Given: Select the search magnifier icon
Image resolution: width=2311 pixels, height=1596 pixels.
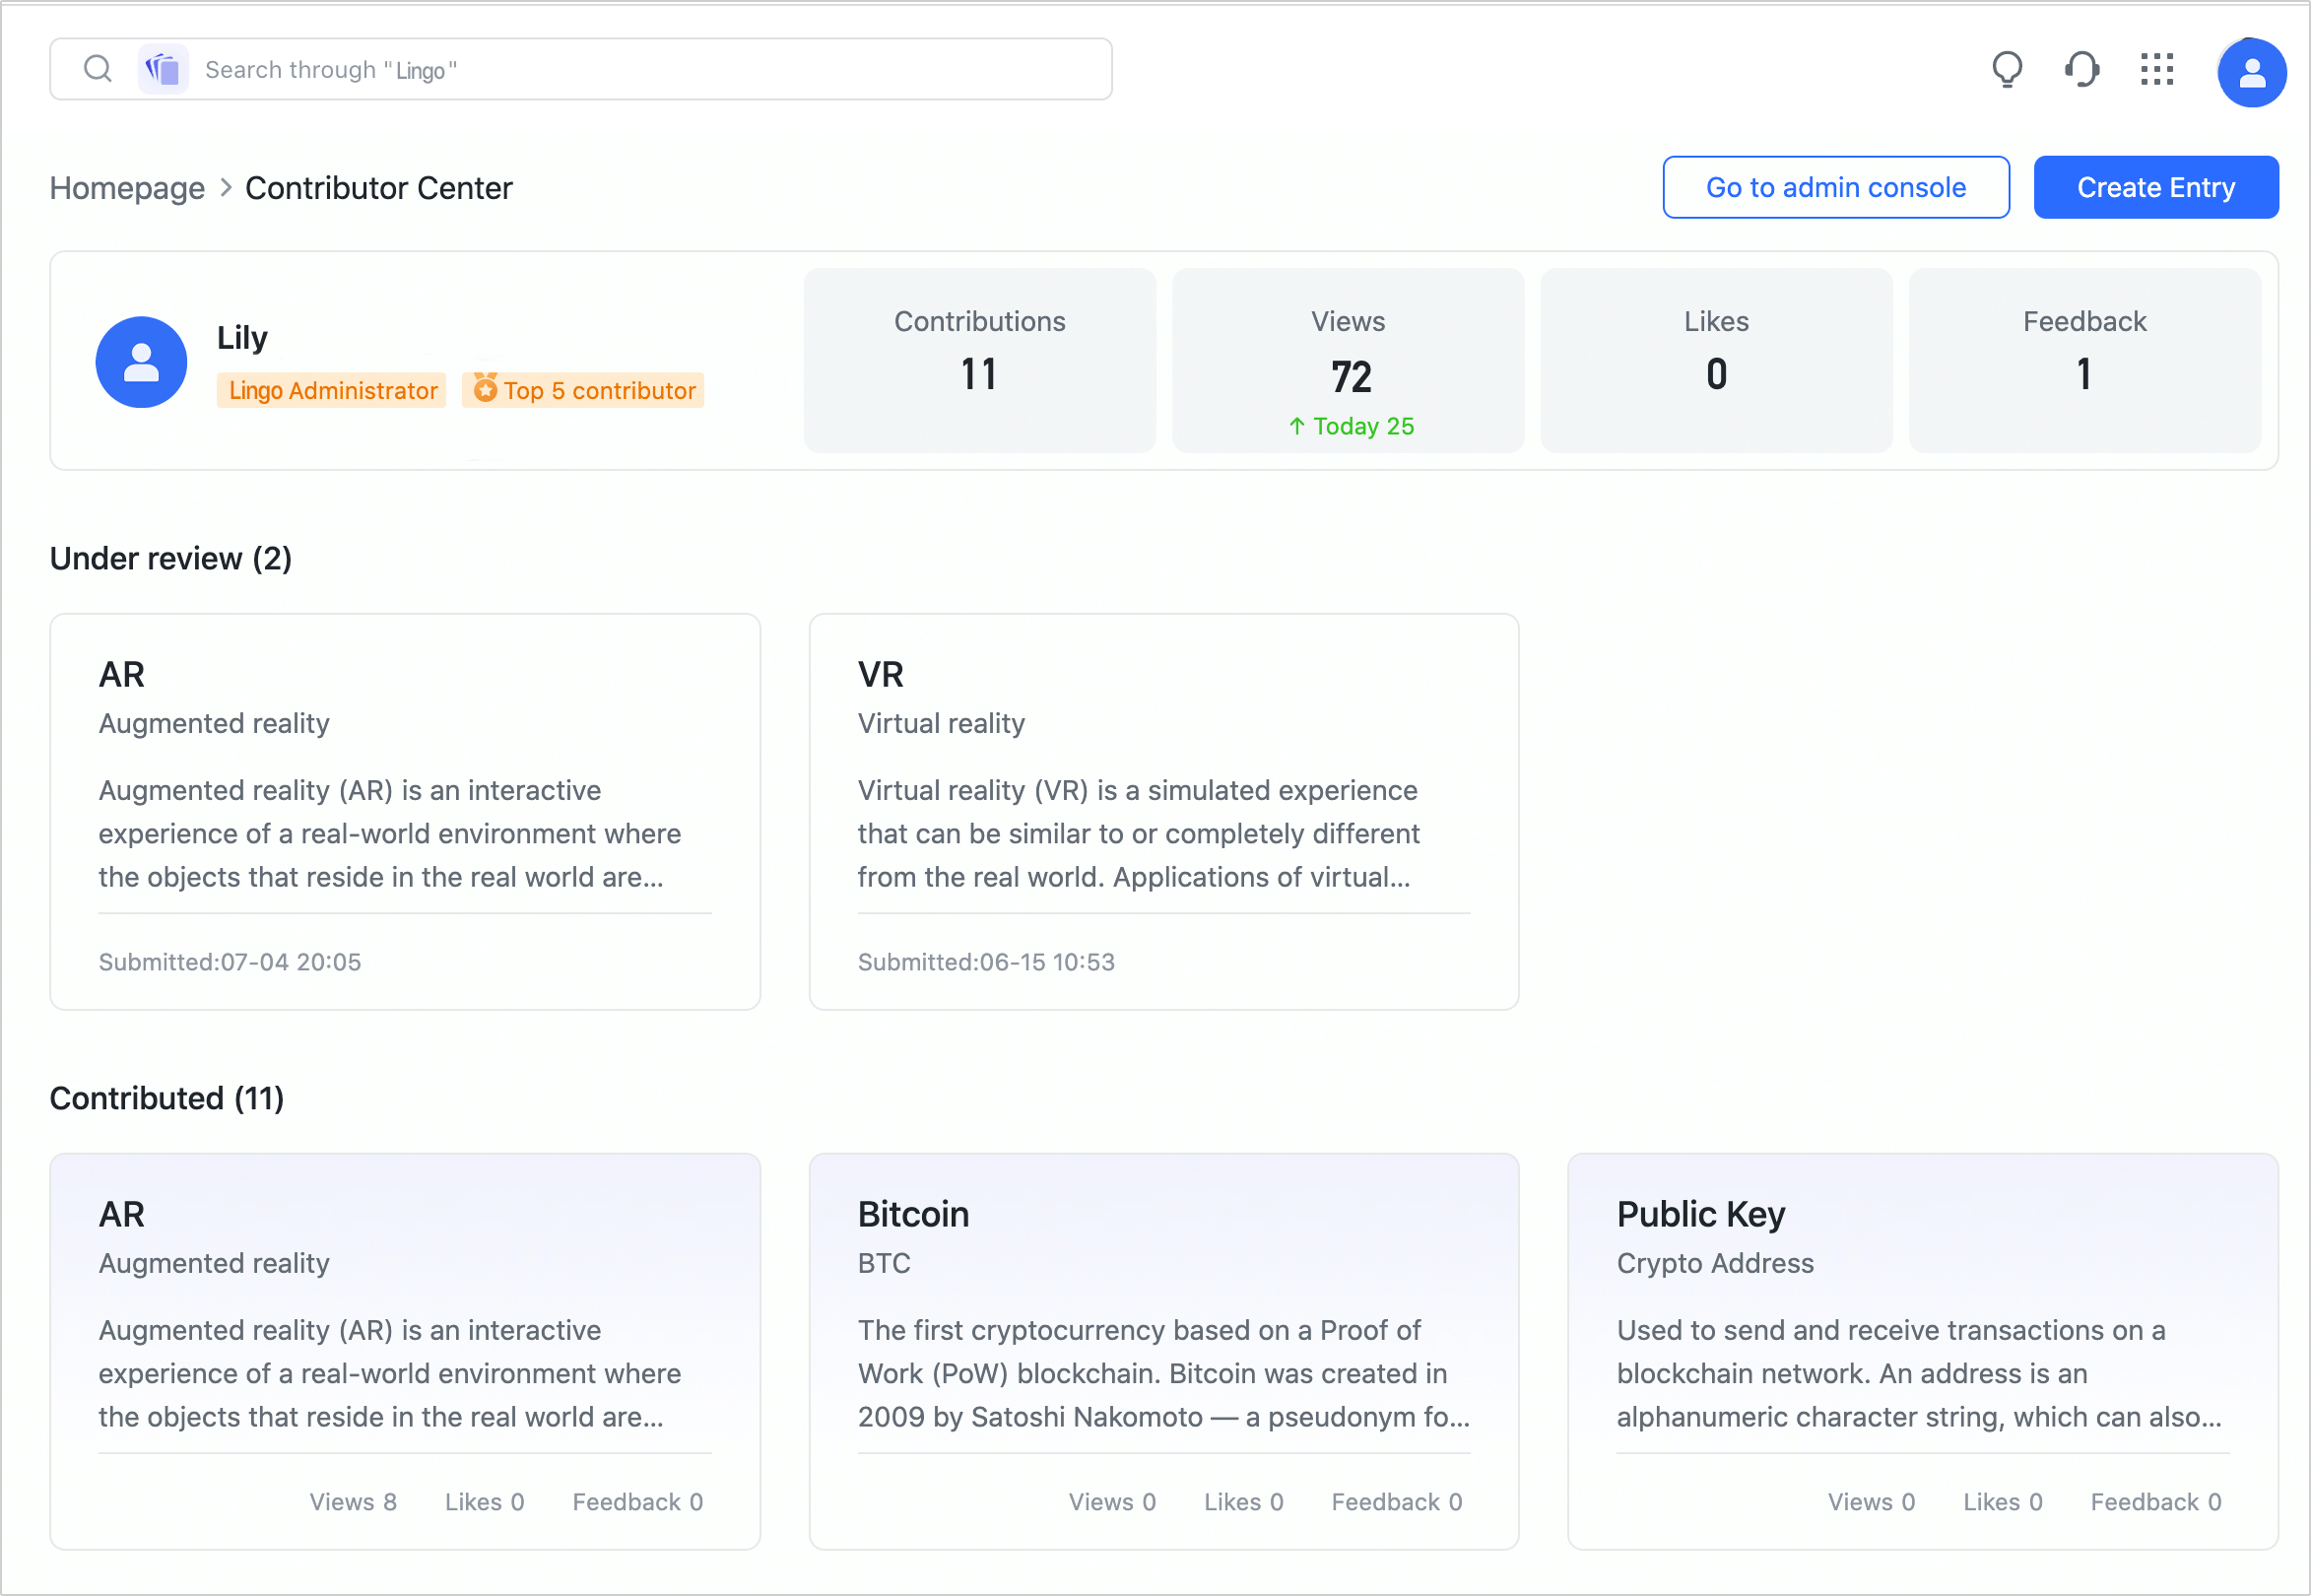Looking at the screenshot, I should point(97,68).
